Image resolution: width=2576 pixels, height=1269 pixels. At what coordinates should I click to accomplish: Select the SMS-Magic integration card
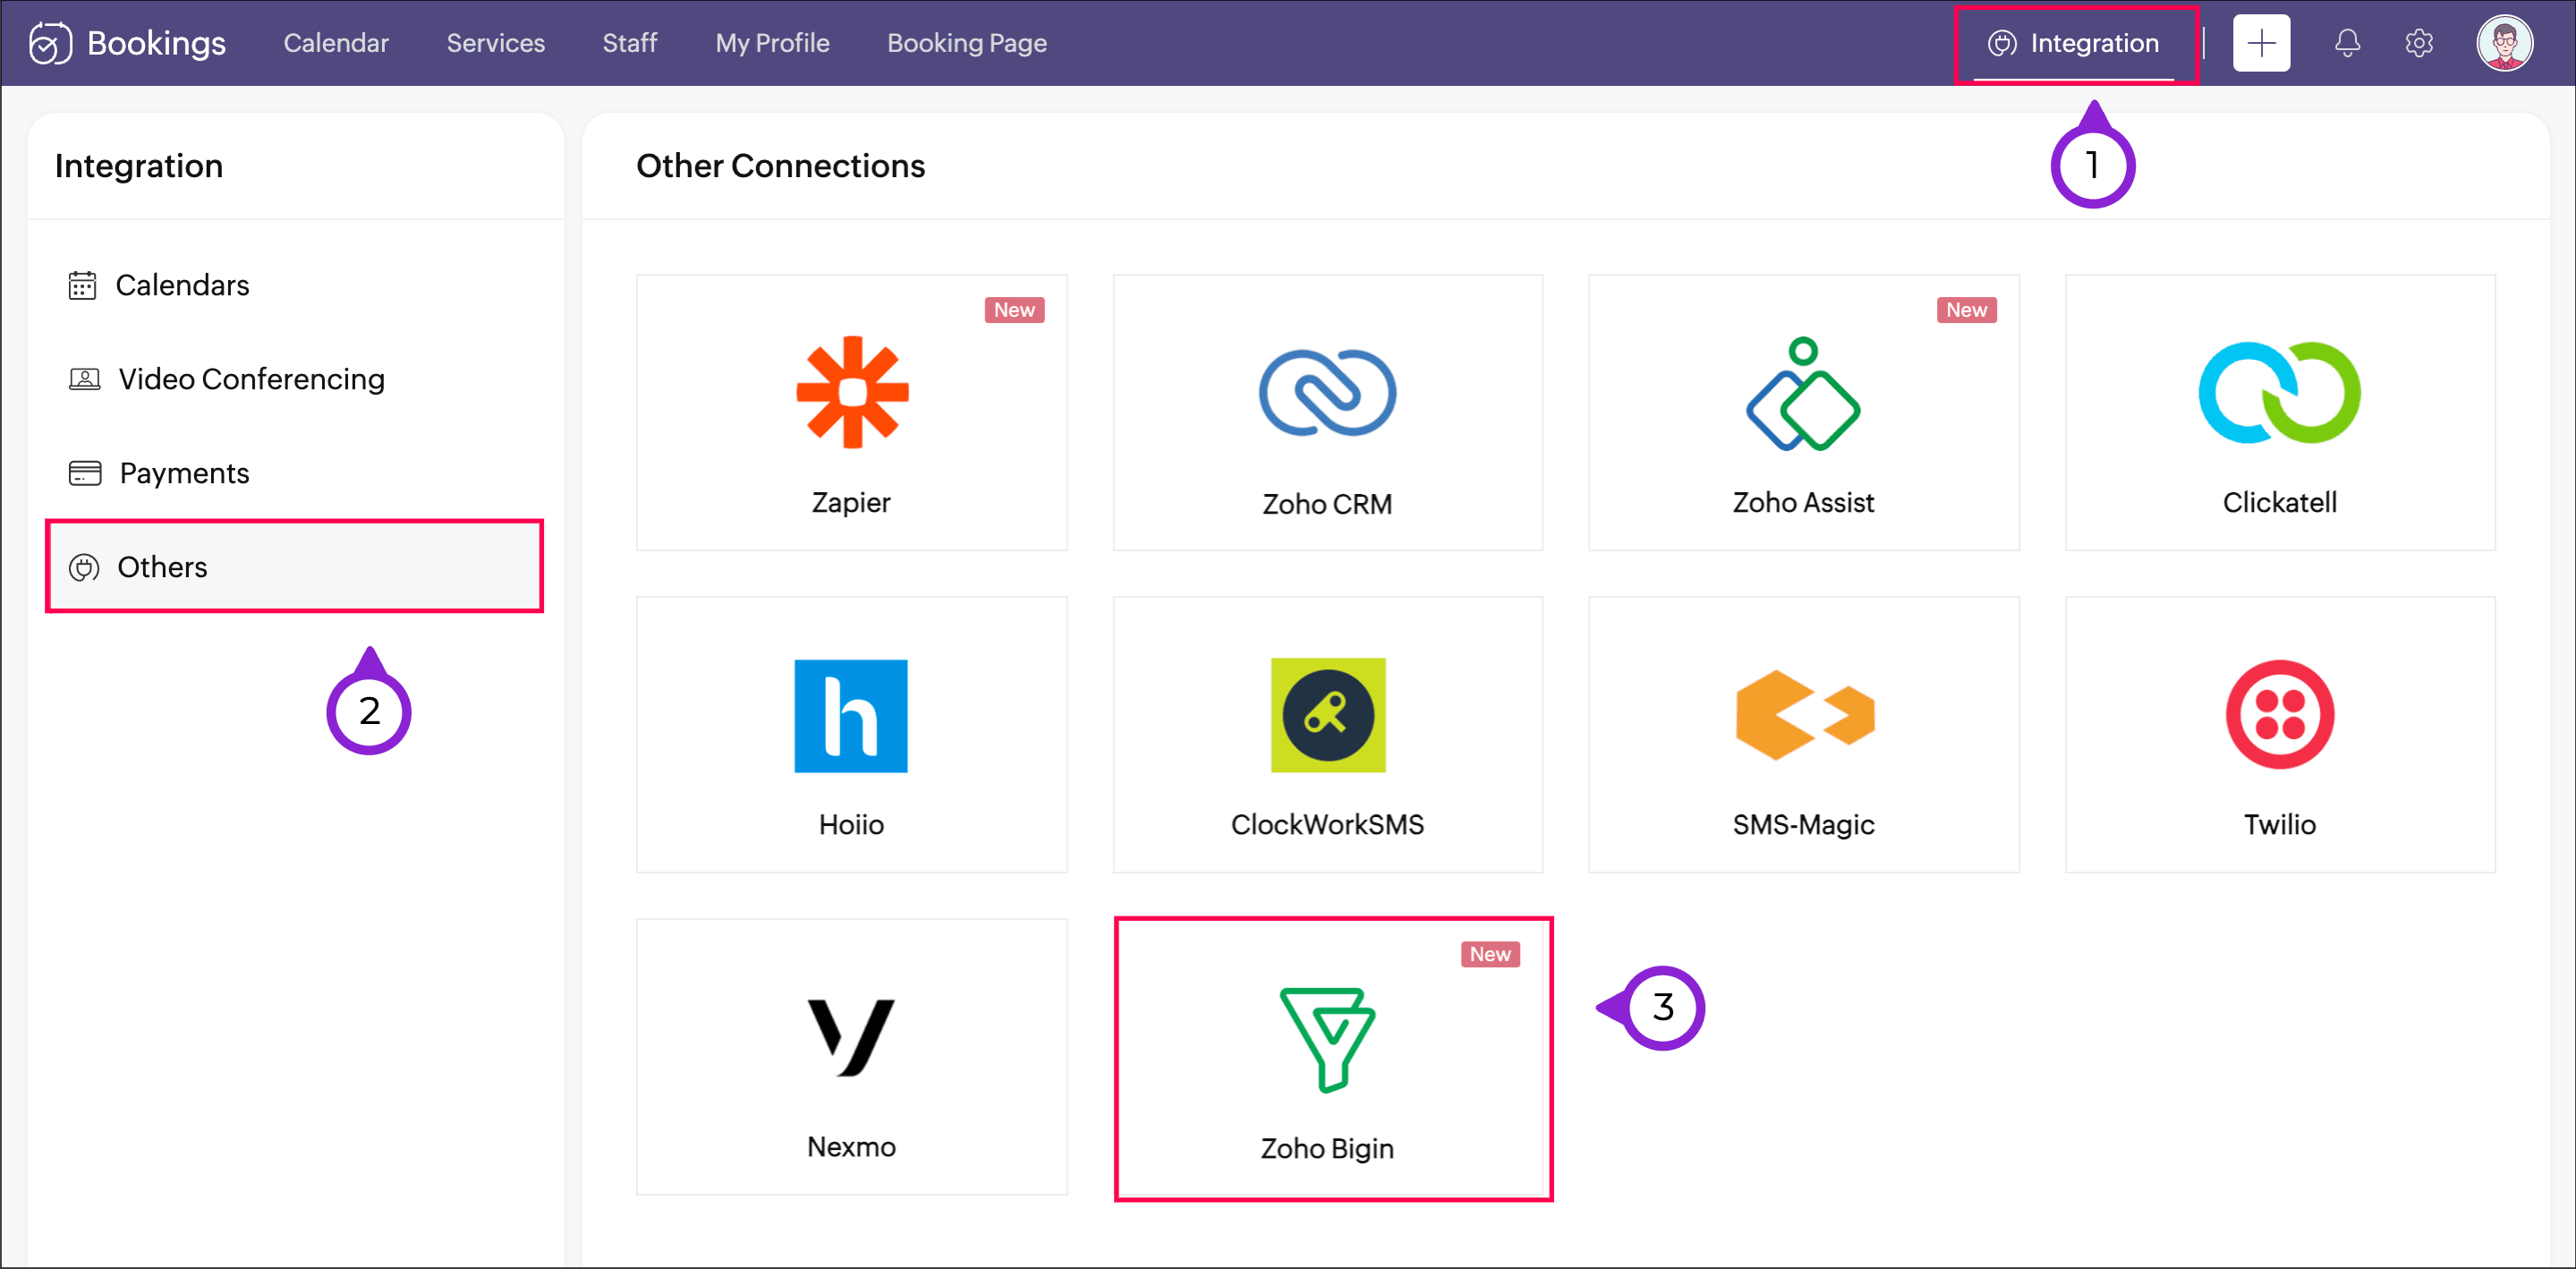pyautogui.click(x=1803, y=734)
